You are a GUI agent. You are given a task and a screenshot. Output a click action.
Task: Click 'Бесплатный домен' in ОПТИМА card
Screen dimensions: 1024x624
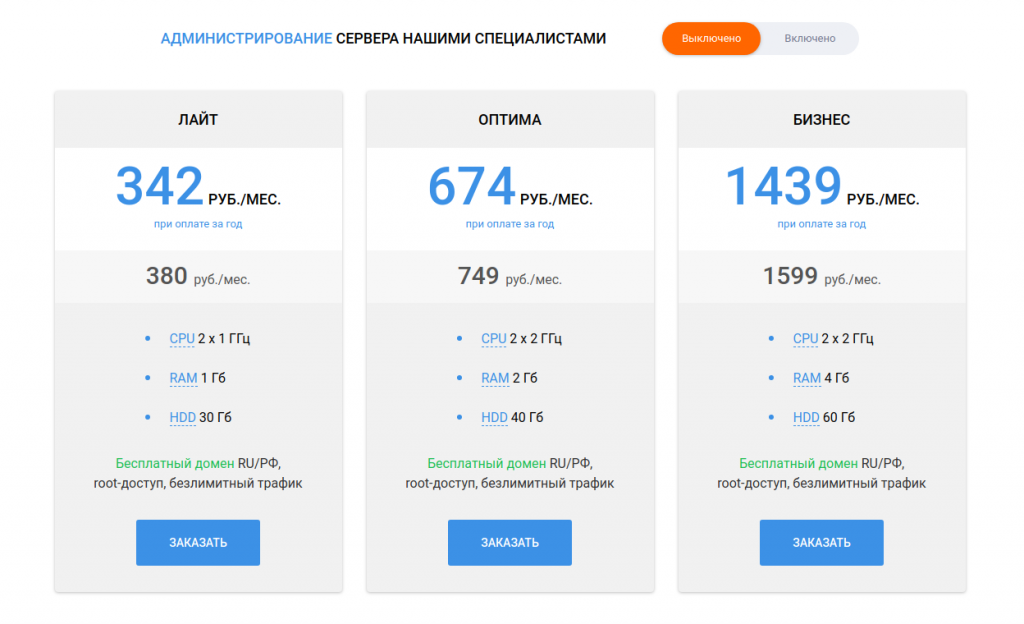pyautogui.click(x=487, y=463)
